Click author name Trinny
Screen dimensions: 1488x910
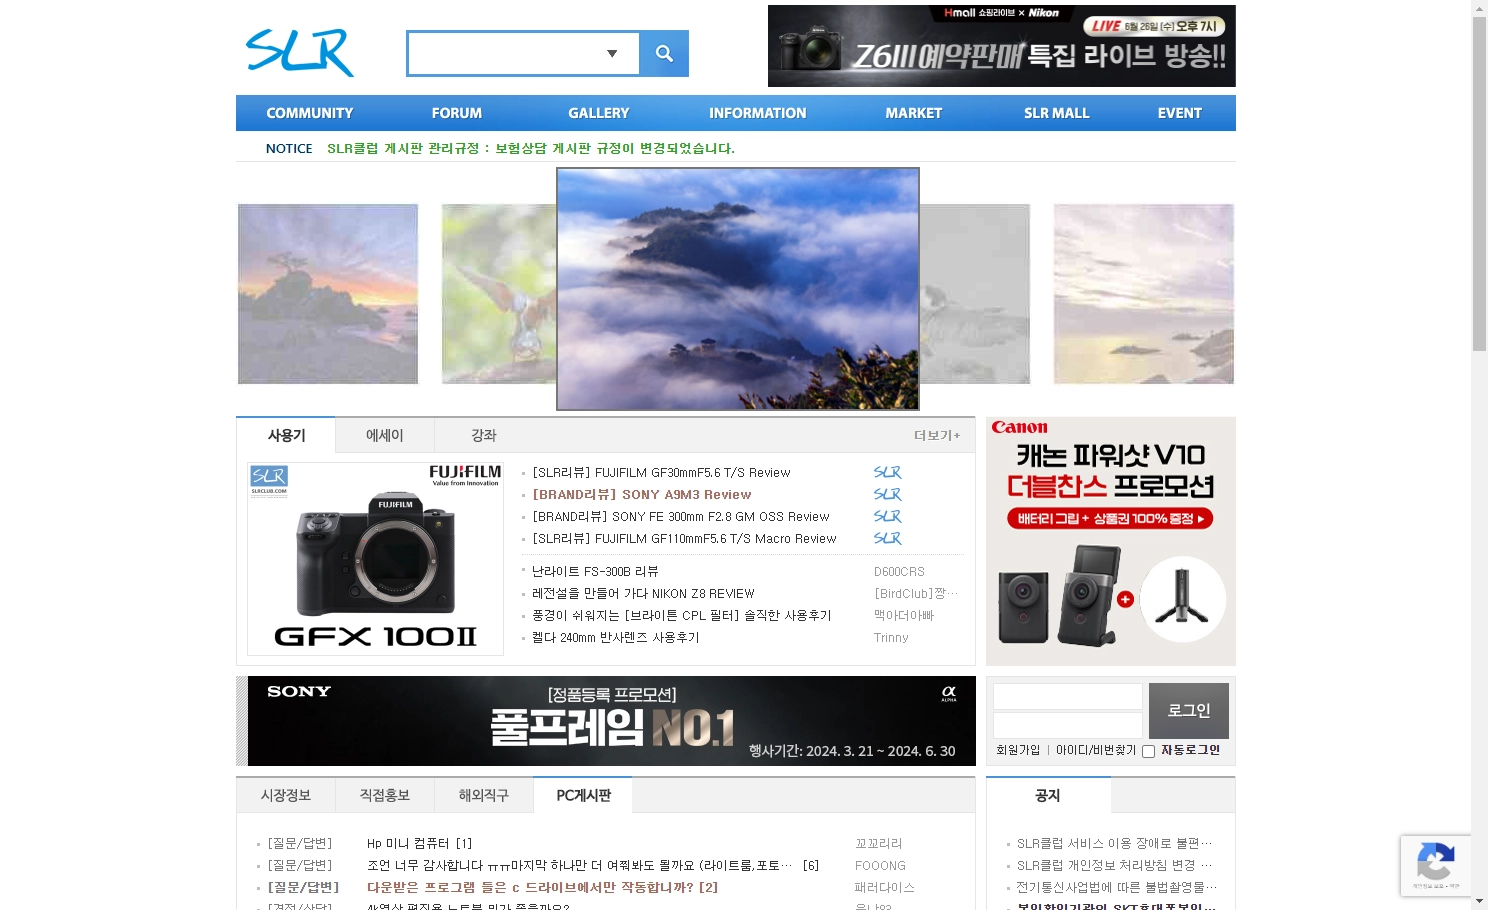click(891, 638)
